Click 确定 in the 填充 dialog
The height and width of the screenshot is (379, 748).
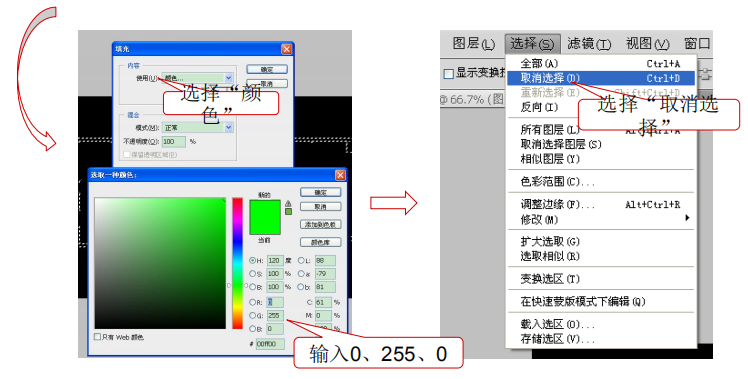[267, 69]
